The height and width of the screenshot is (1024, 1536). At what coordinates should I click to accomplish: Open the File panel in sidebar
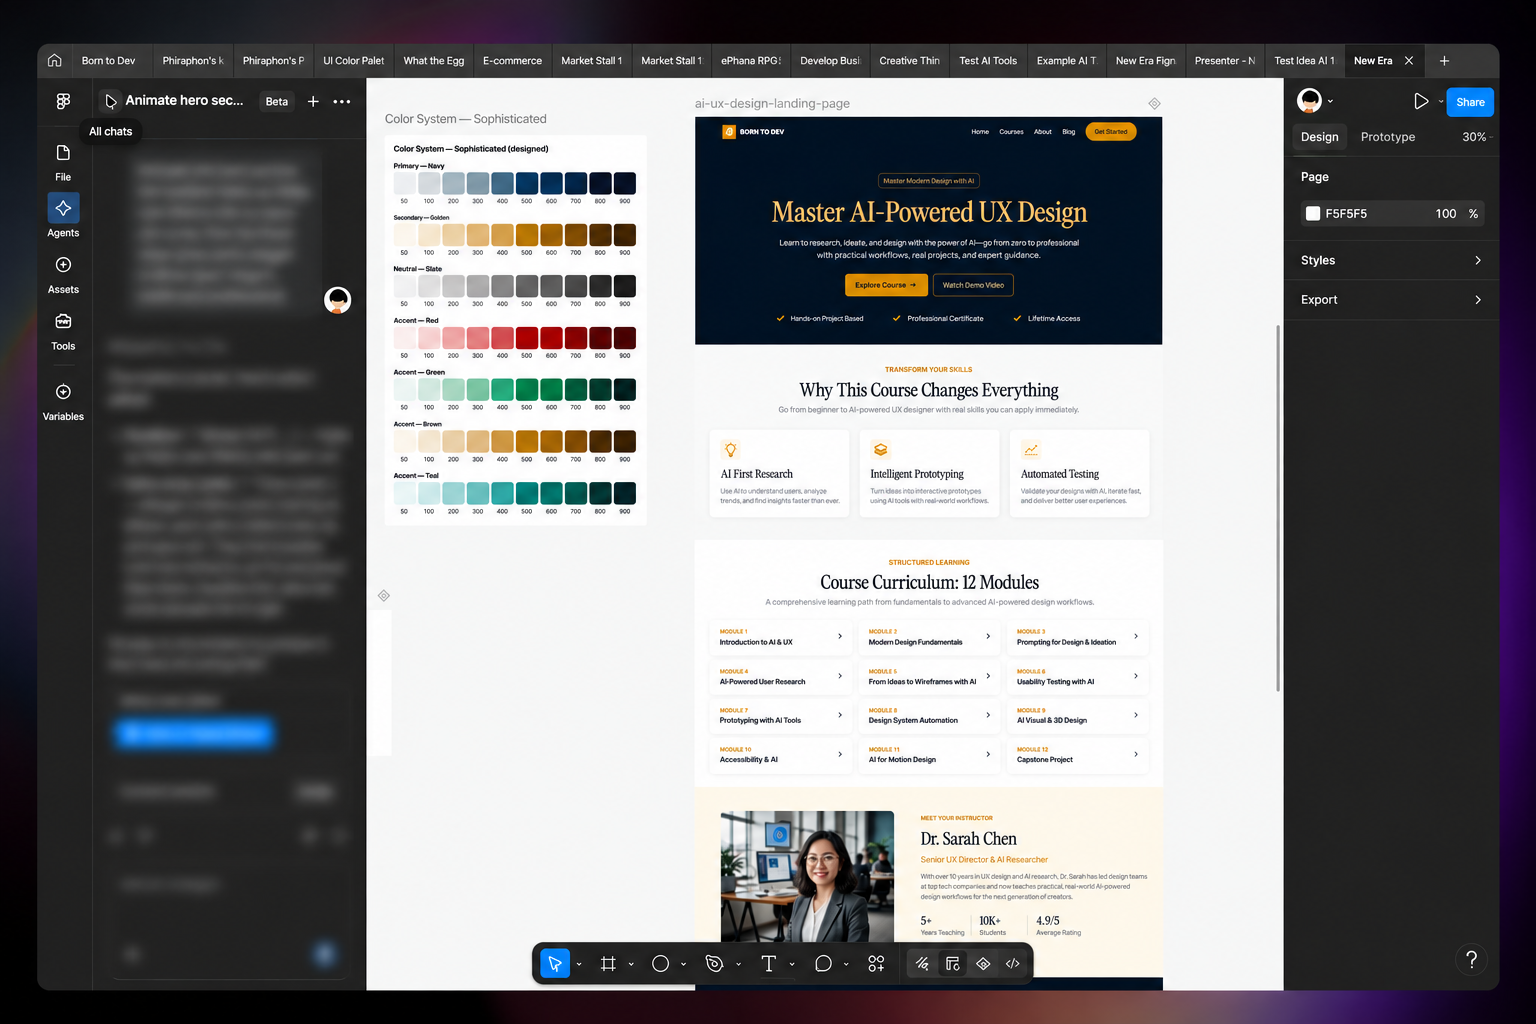[x=63, y=162]
